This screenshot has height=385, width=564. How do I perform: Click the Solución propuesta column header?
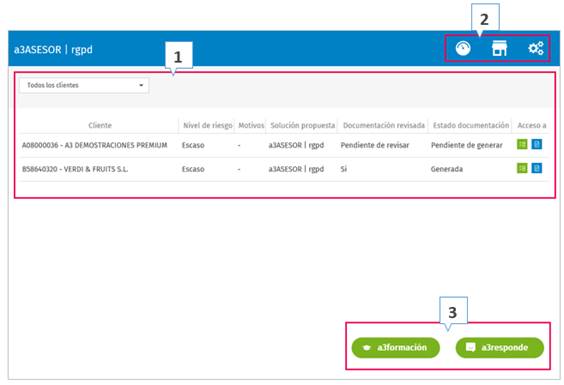coord(303,125)
